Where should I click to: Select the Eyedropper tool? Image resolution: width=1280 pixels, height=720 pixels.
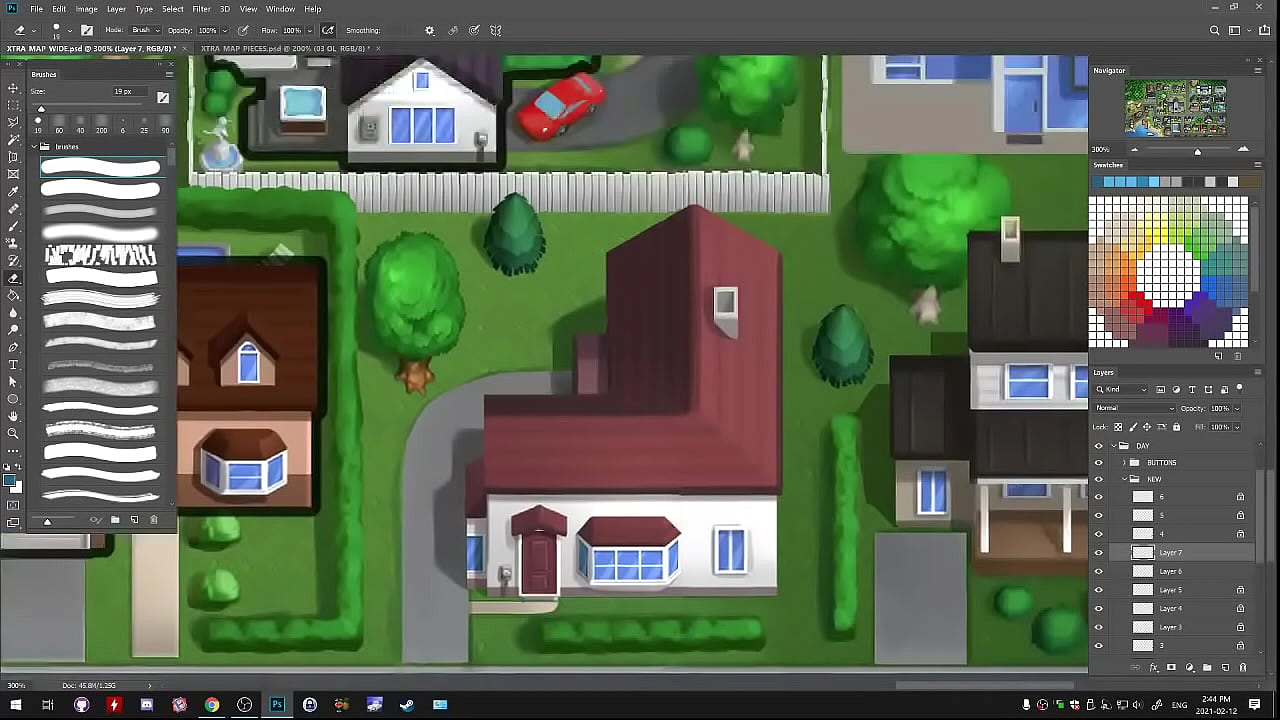tap(13, 191)
